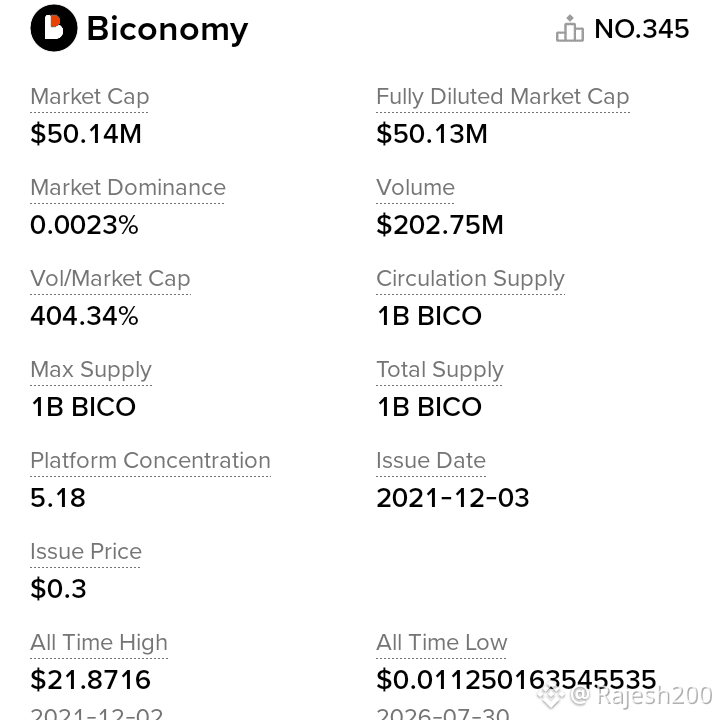Show the Volume definition label

point(415,187)
